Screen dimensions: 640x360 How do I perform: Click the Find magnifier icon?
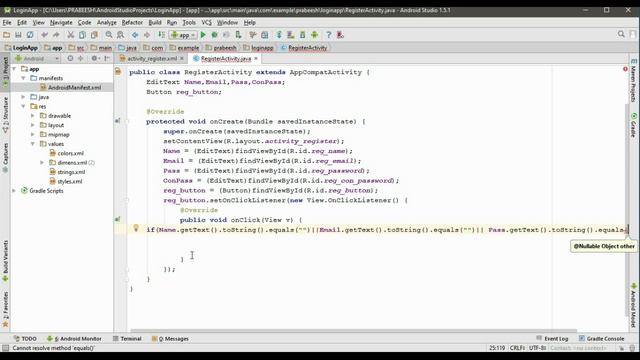(109, 35)
